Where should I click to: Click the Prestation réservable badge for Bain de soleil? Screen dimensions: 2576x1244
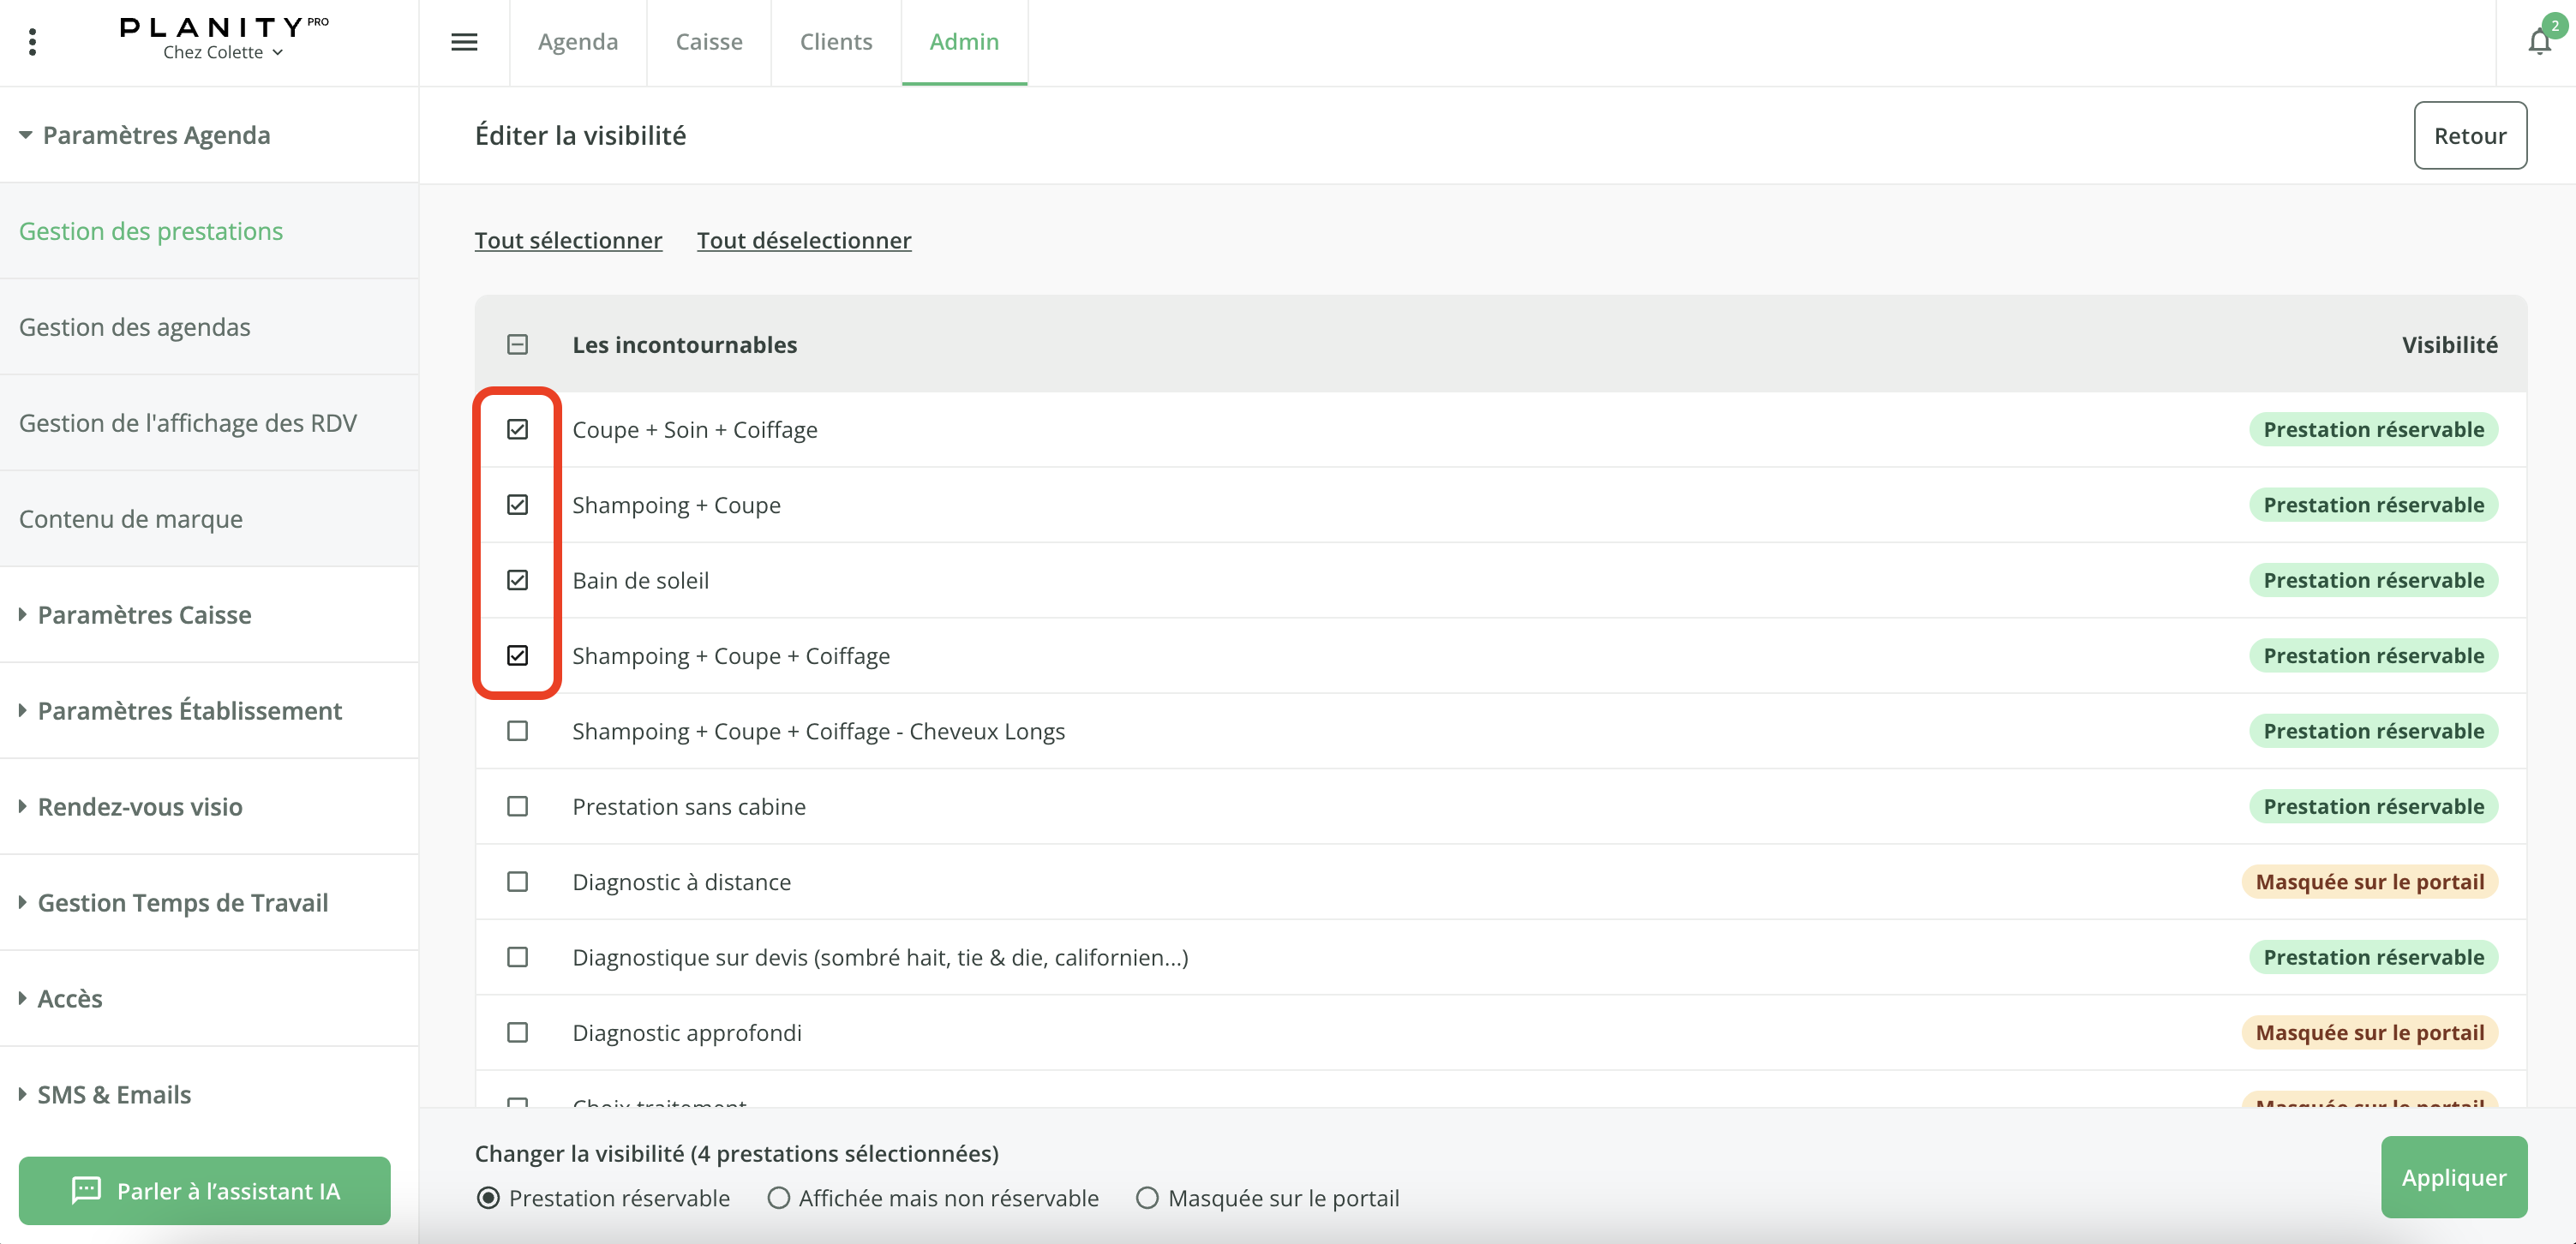click(x=2373, y=580)
